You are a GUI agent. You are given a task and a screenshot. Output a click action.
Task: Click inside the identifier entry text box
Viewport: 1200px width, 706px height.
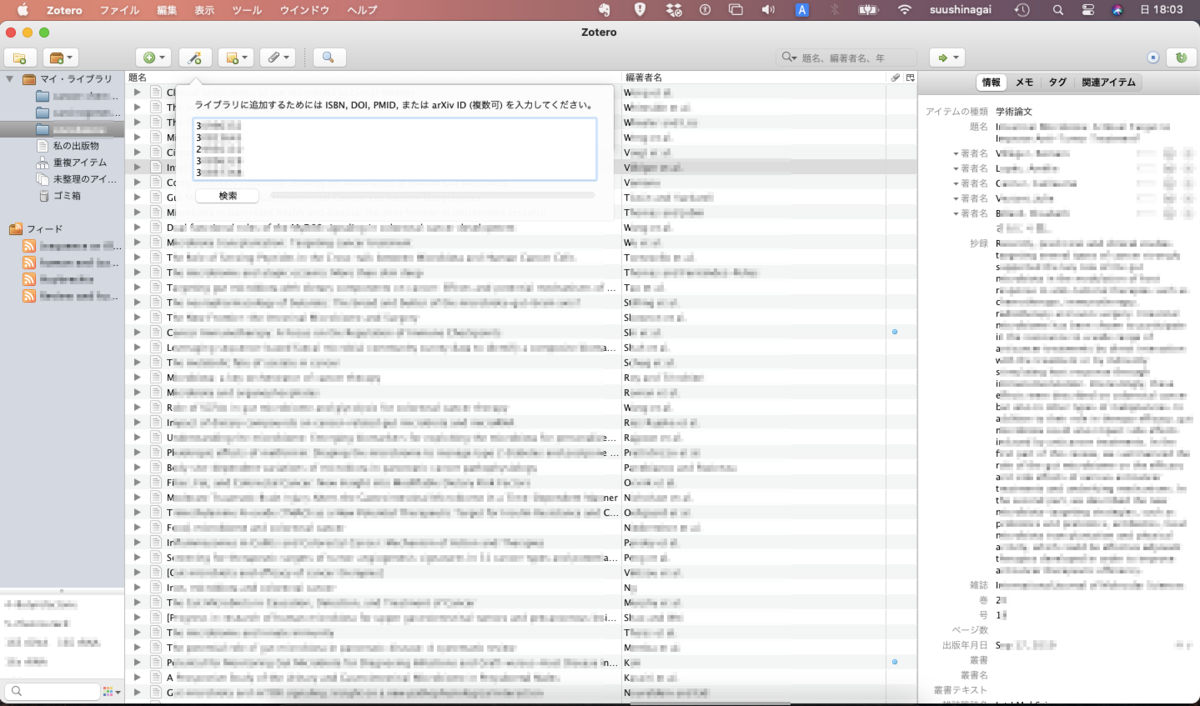point(394,149)
